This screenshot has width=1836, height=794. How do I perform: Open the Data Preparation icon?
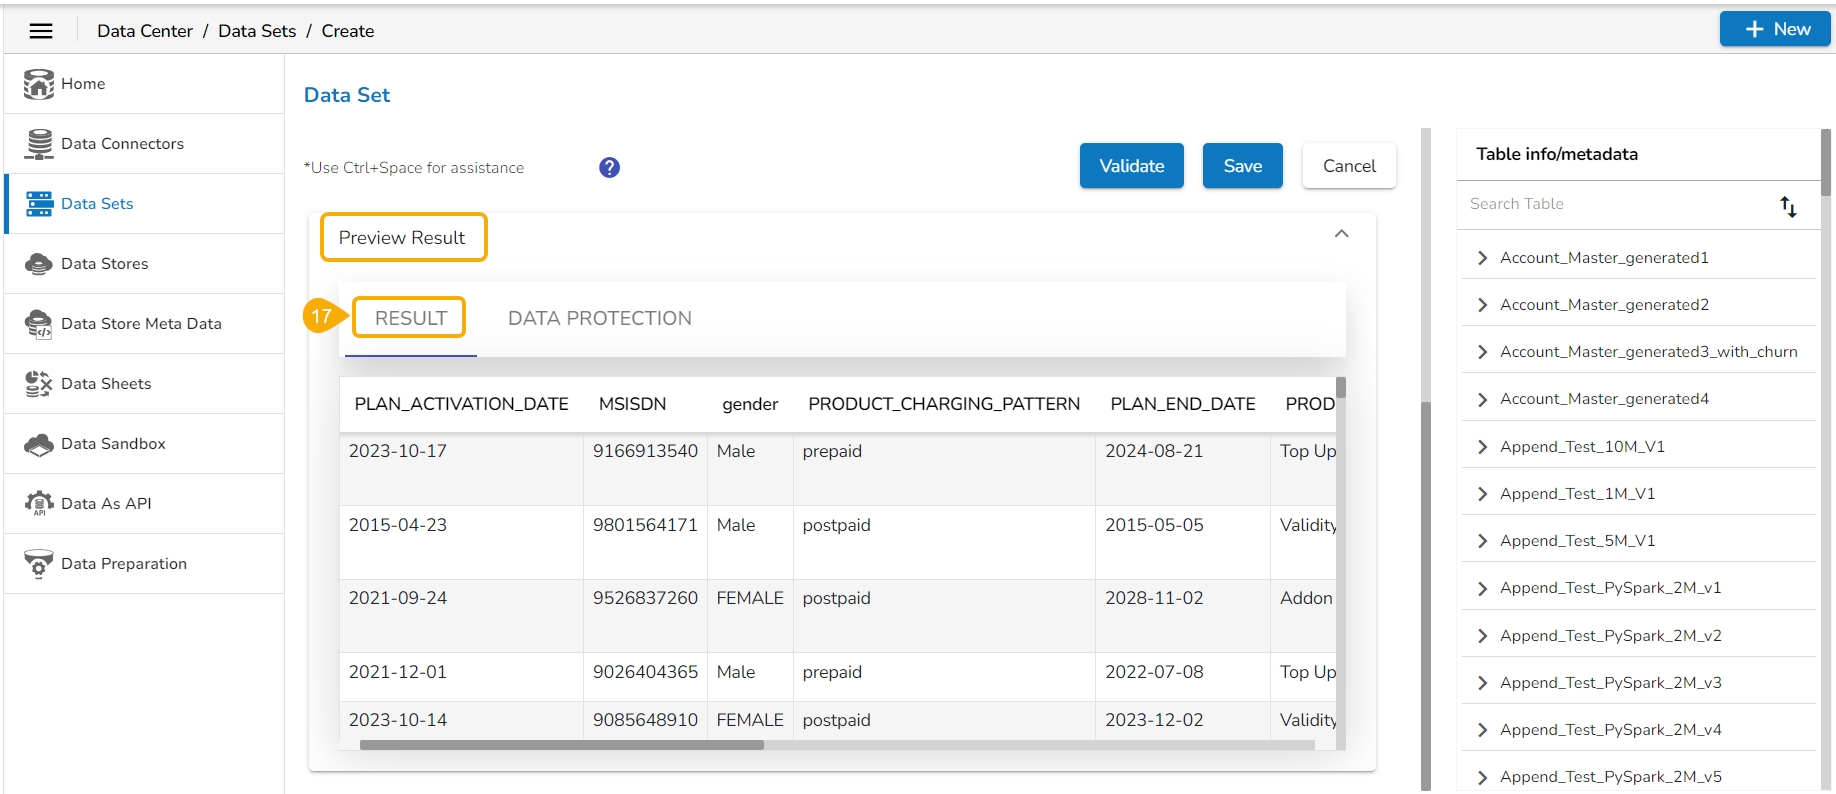(x=39, y=564)
